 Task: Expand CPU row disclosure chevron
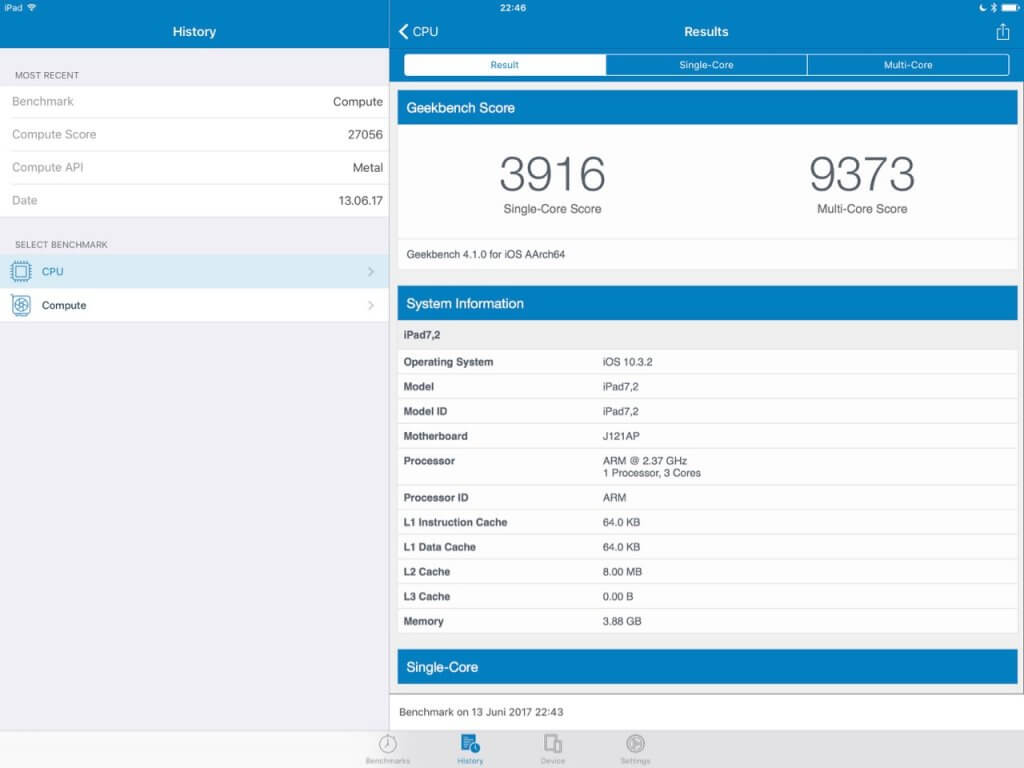click(x=371, y=272)
